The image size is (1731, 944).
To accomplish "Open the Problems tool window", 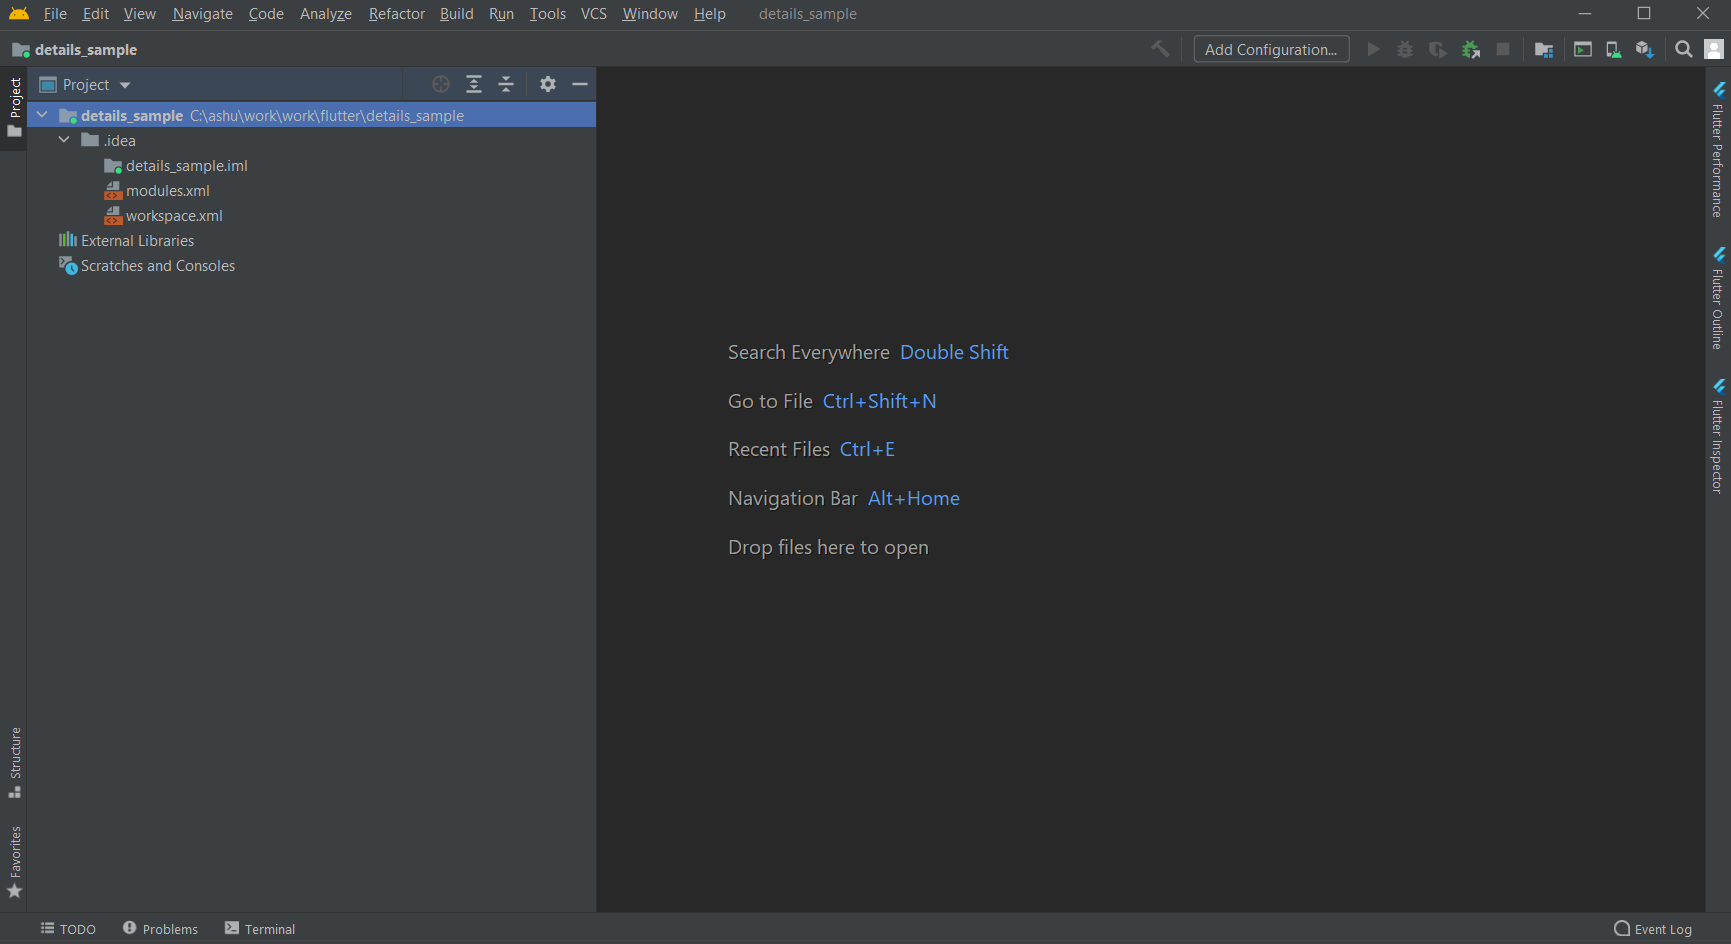I will [x=160, y=929].
